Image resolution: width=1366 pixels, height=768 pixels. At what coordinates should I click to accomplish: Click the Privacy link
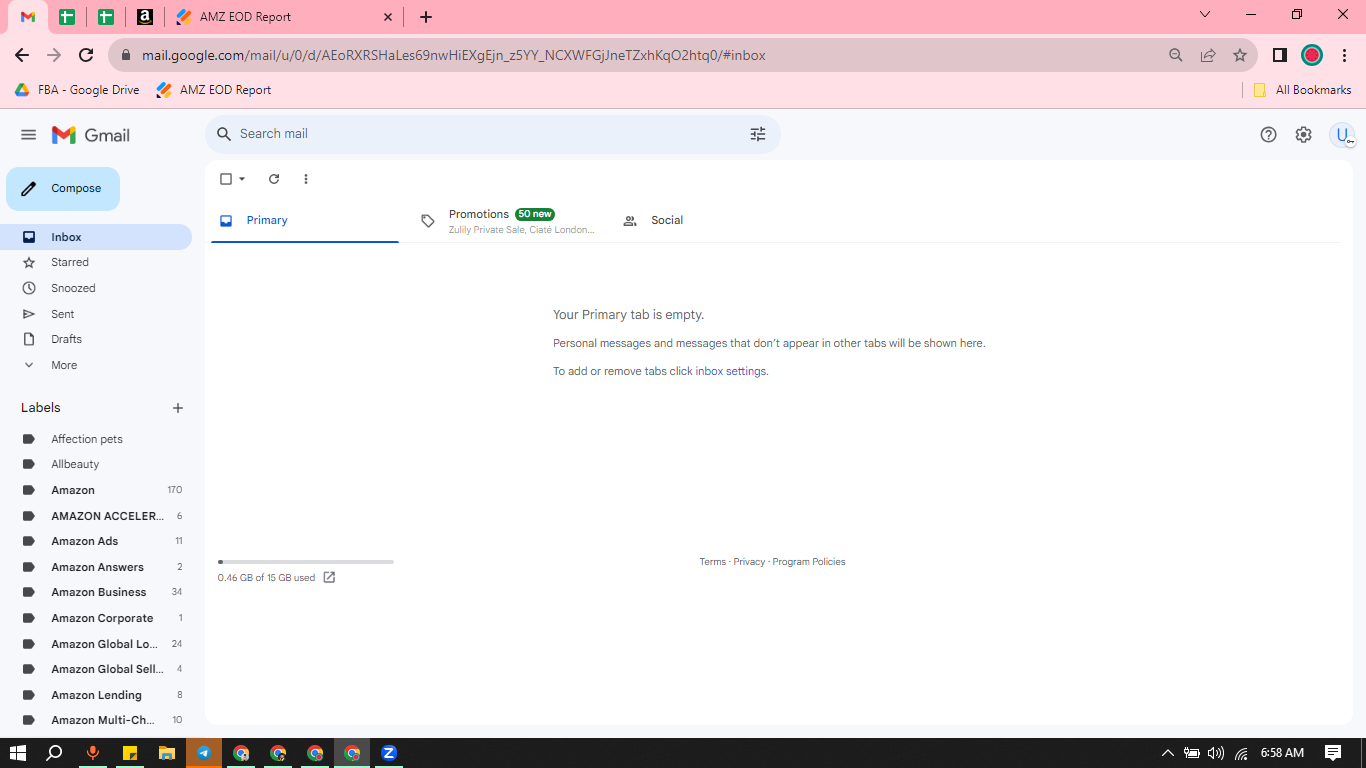[x=749, y=562]
